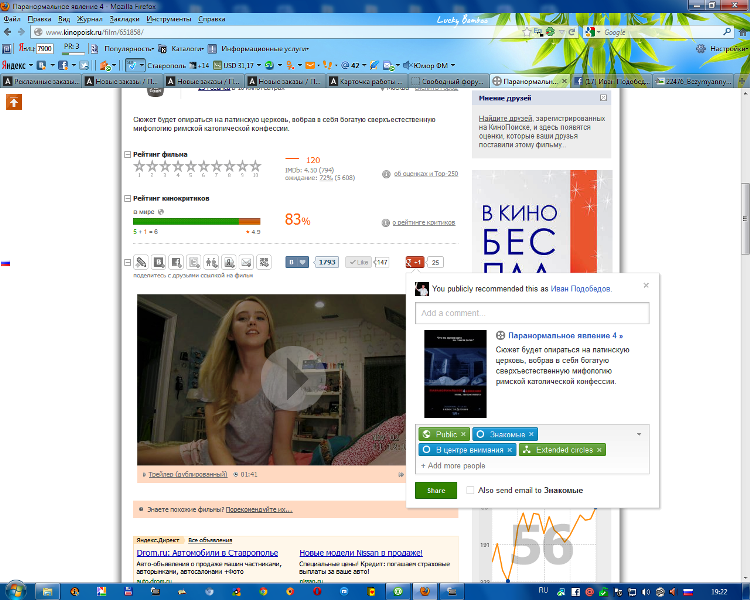The height and width of the screenshot is (600, 750).
Task: Open the Журнал menu
Action: 89,19
